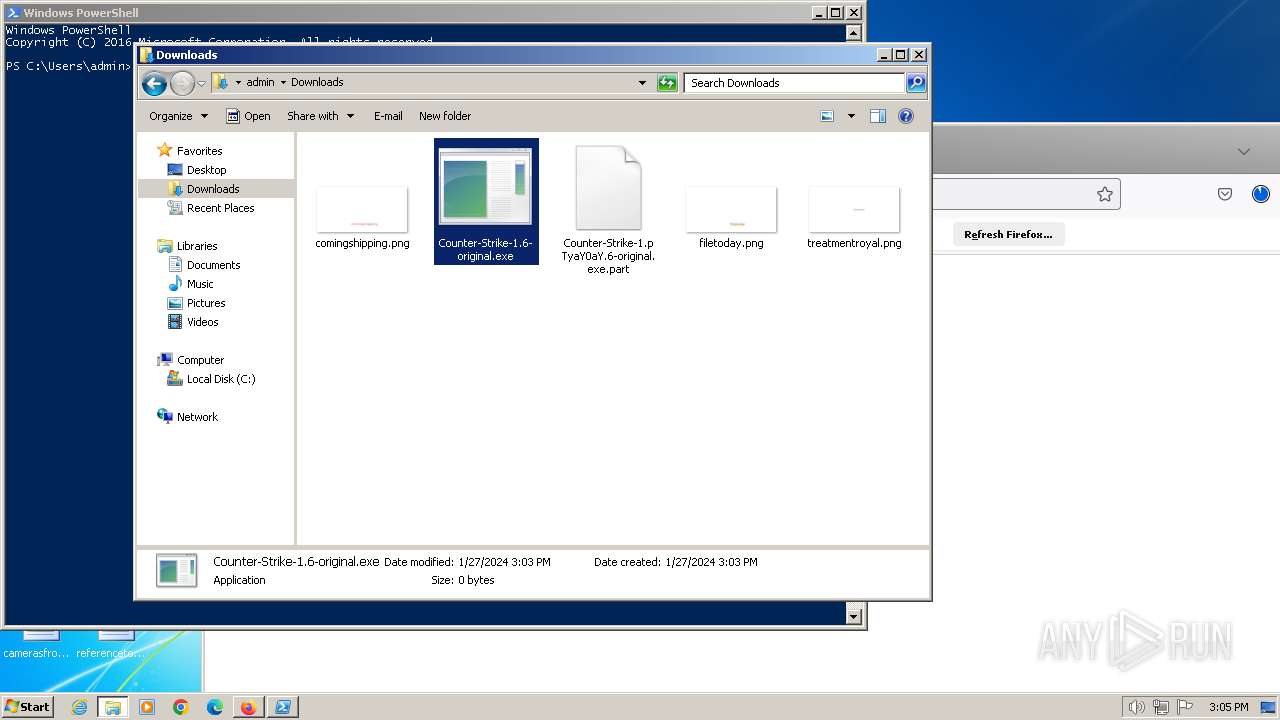The image size is (1280, 720).
Task: Select Counter-Strike .exe.part file
Action: click(x=608, y=209)
